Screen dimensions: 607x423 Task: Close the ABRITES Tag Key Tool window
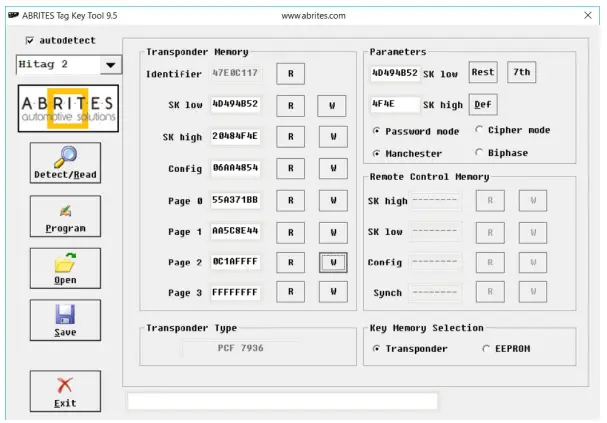pos(588,15)
